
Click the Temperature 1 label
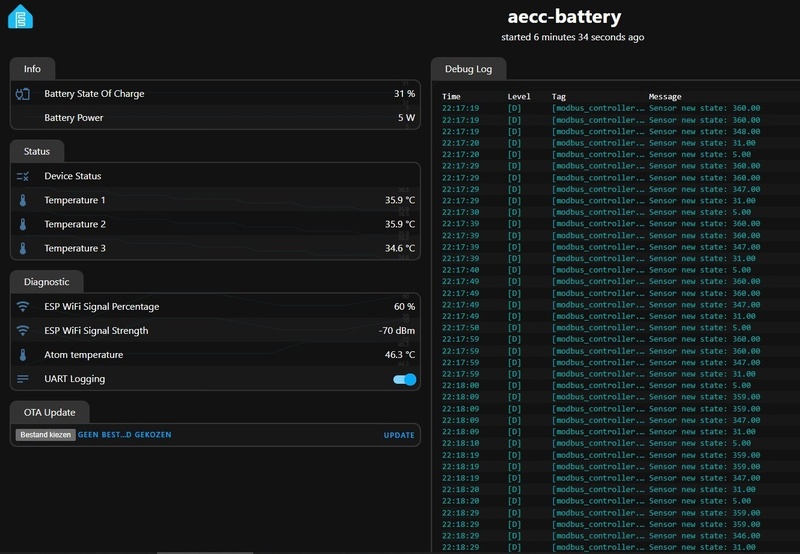[74, 200]
